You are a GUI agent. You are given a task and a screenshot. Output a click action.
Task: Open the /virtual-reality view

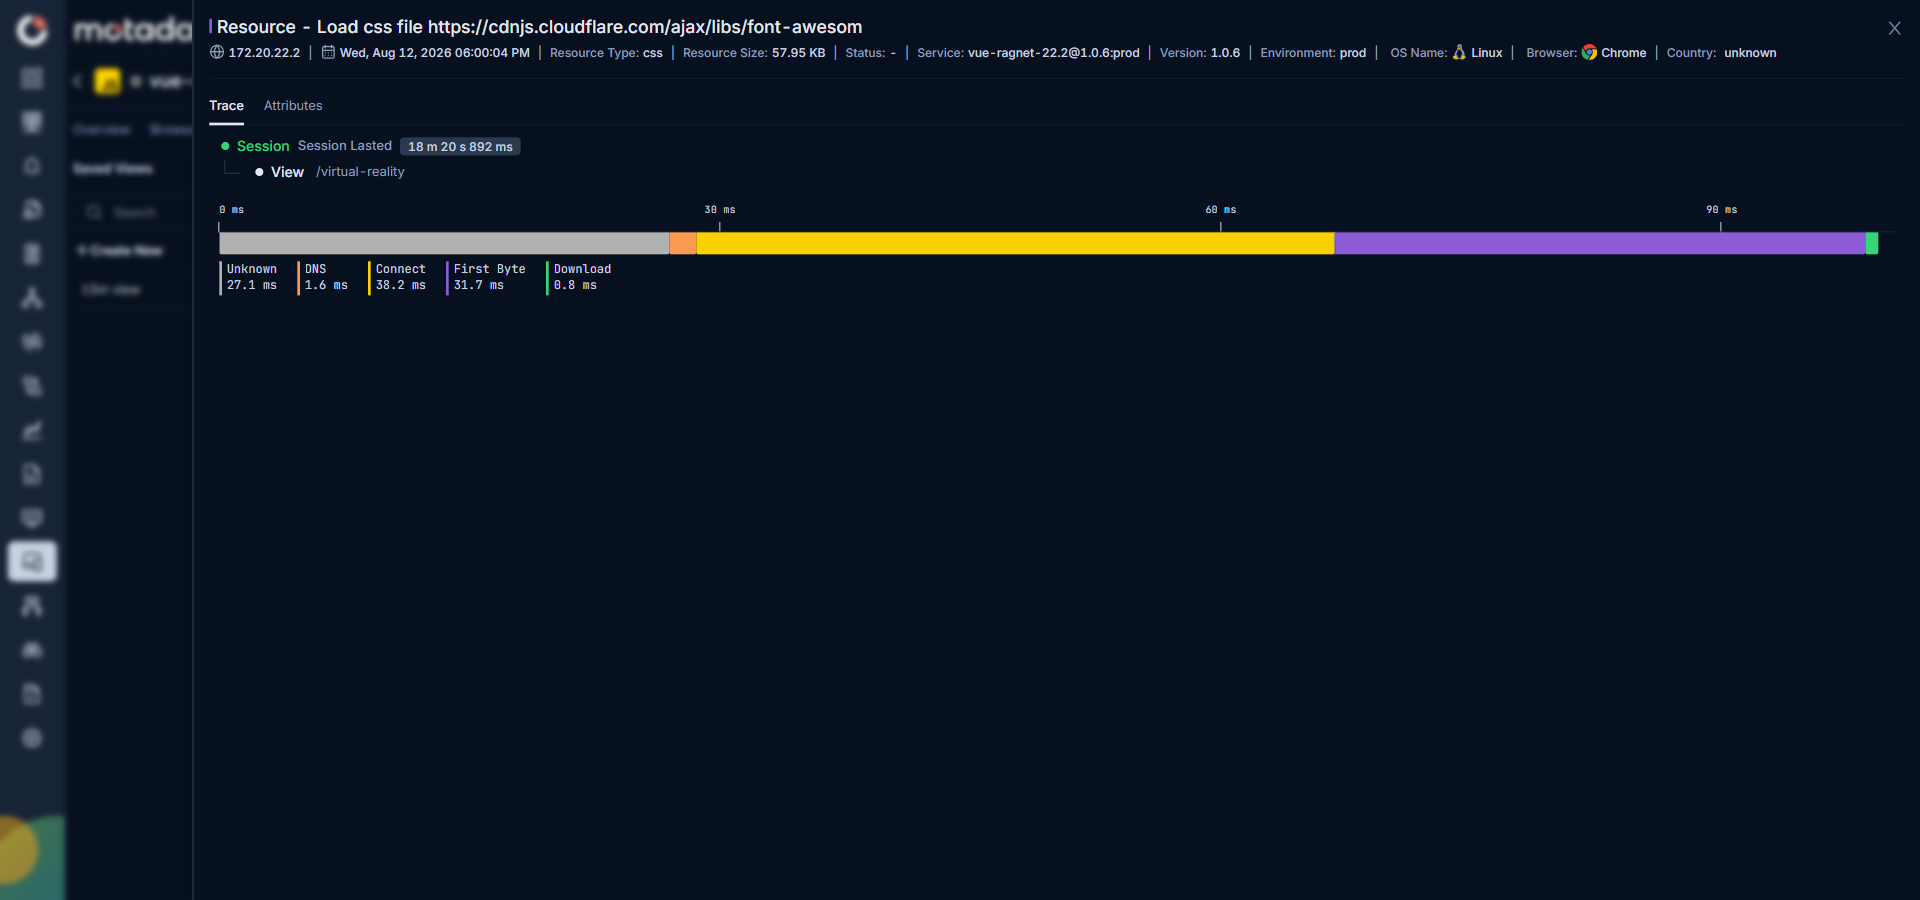pyautogui.click(x=360, y=172)
